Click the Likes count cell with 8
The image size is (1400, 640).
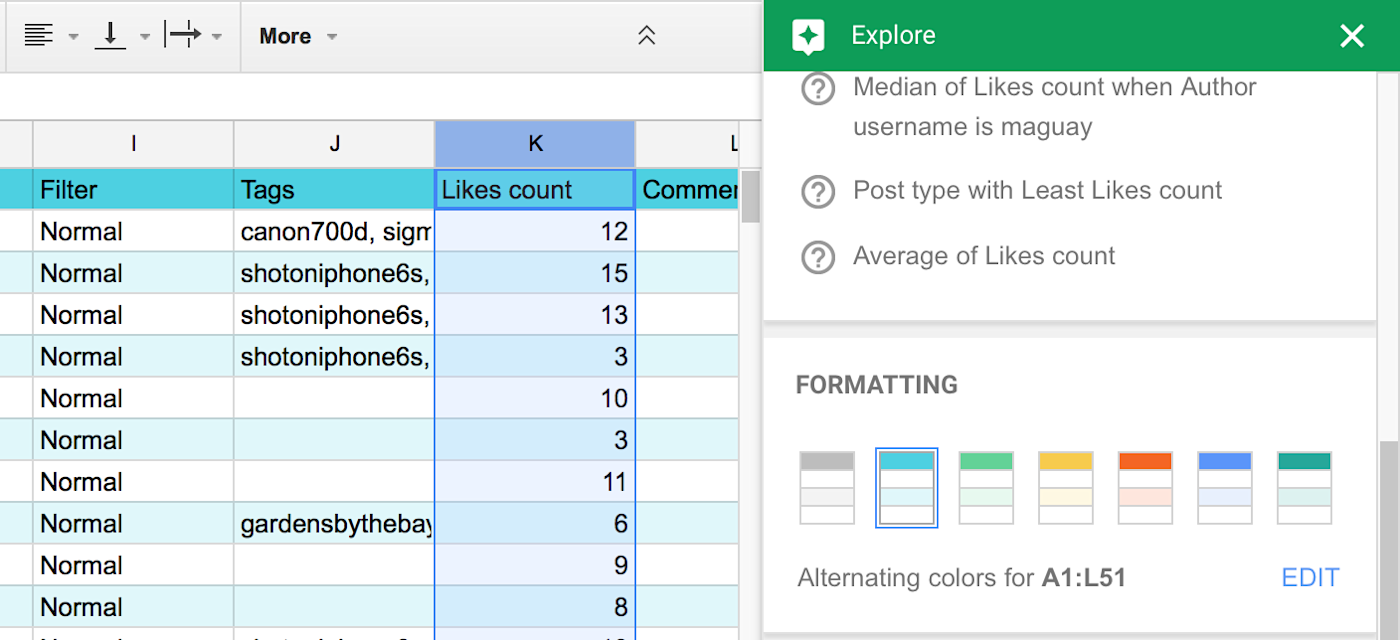(x=535, y=607)
